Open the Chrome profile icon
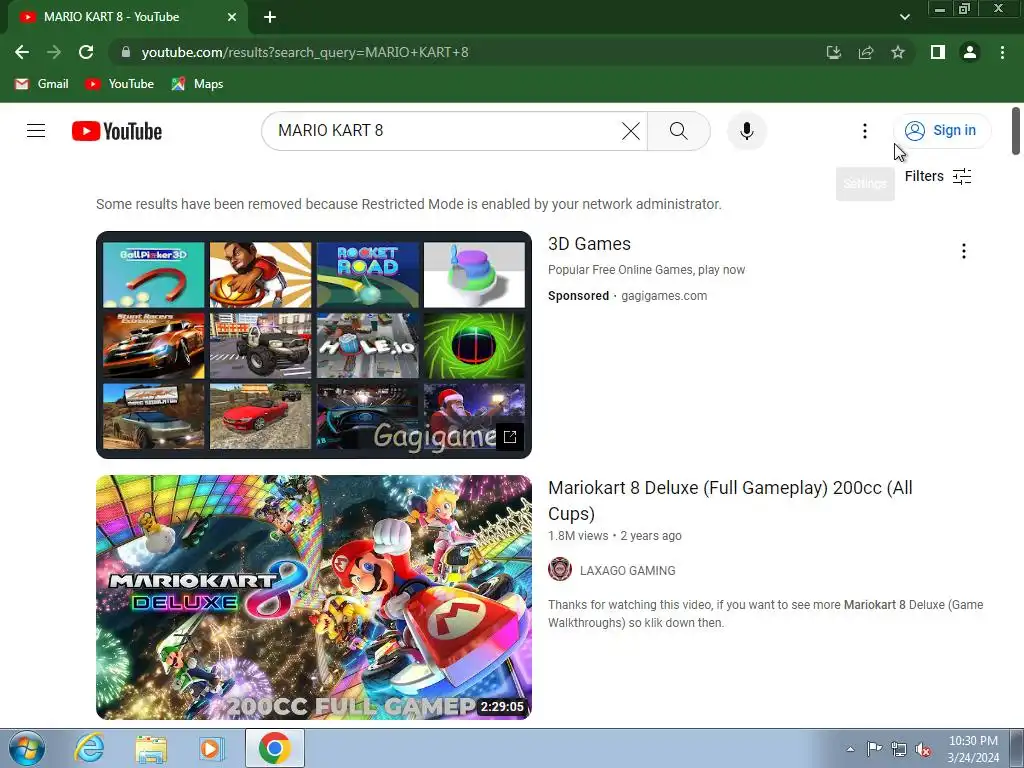The image size is (1024, 768). click(x=970, y=52)
